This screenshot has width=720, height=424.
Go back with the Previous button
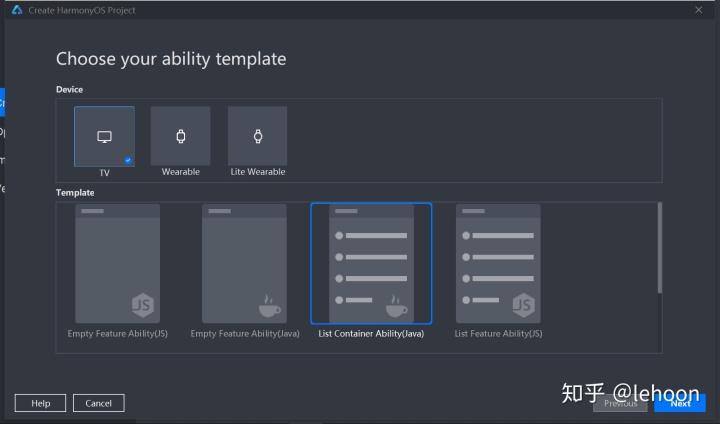coord(620,403)
